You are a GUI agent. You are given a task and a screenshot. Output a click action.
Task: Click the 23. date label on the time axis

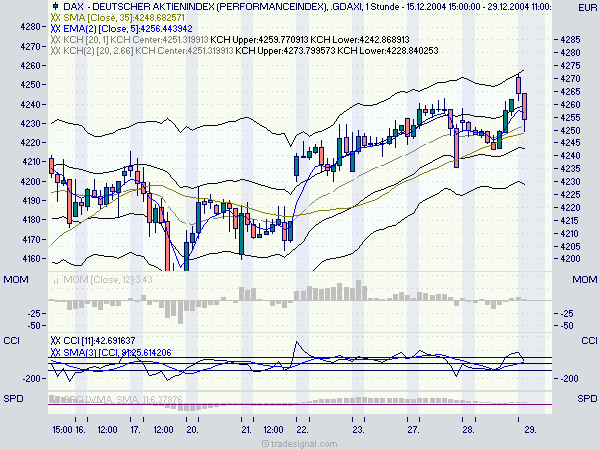[x=358, y=430]
